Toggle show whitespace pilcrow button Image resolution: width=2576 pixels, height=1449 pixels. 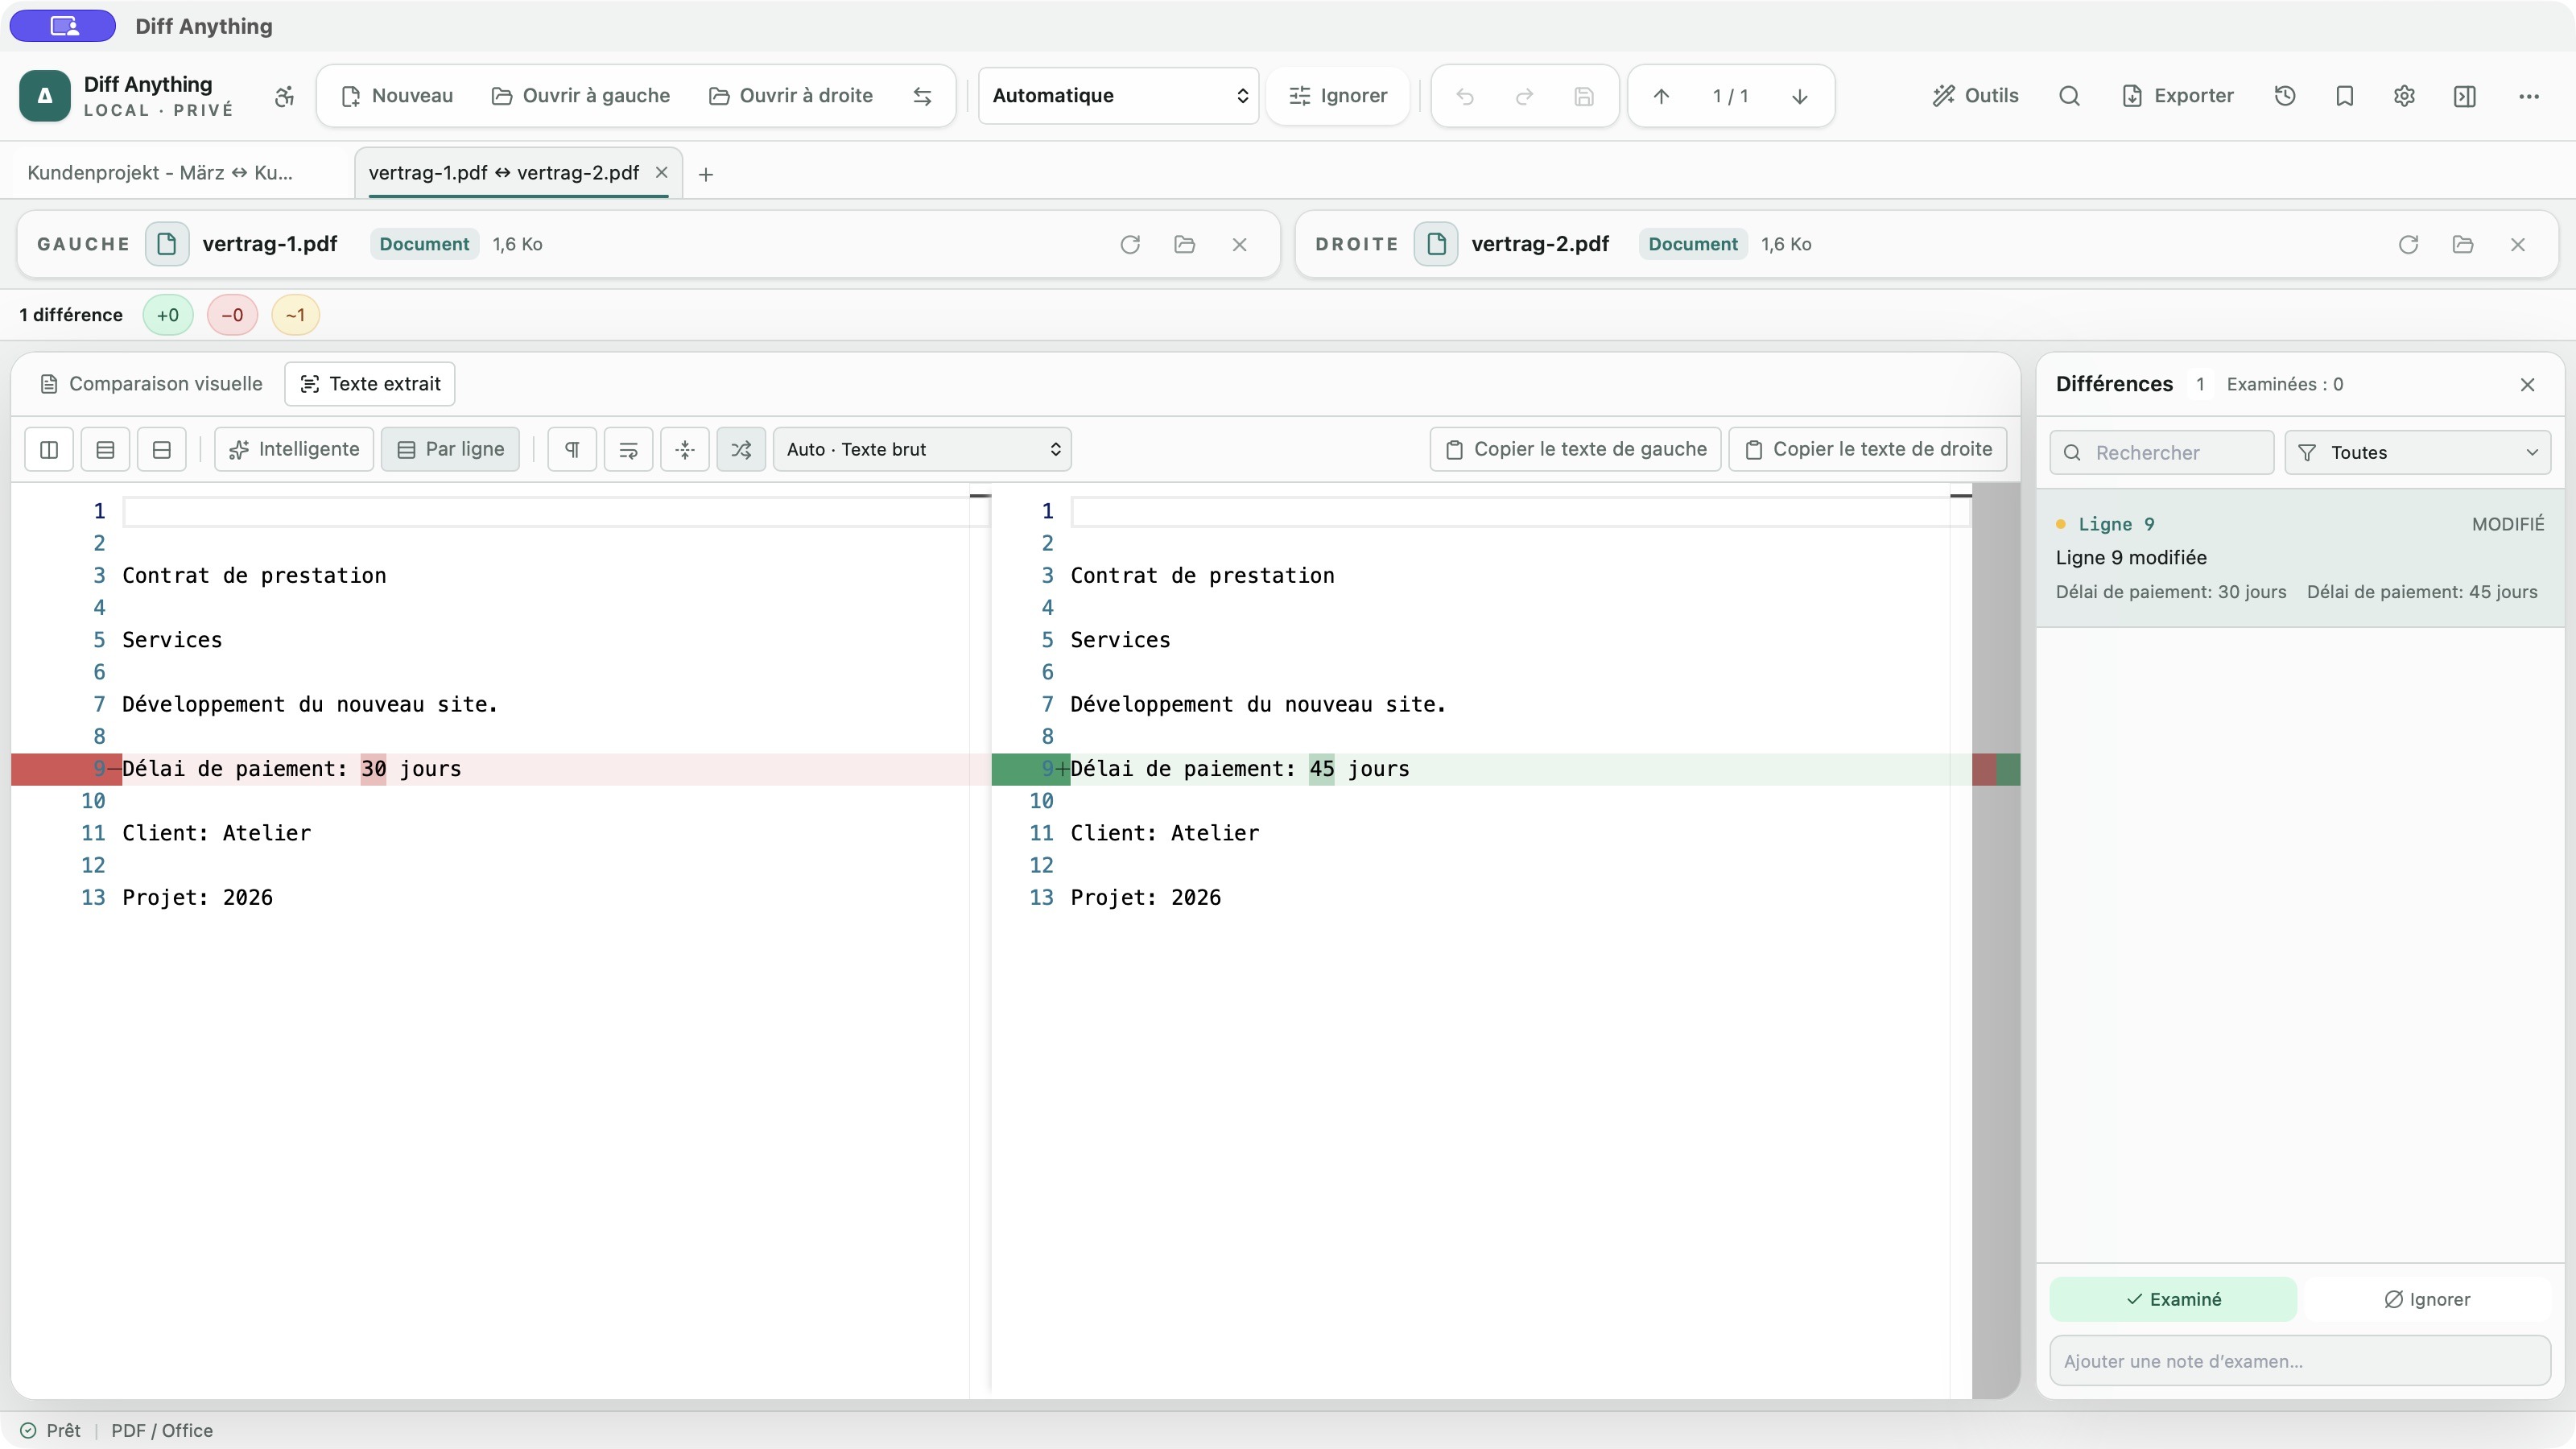572,450
